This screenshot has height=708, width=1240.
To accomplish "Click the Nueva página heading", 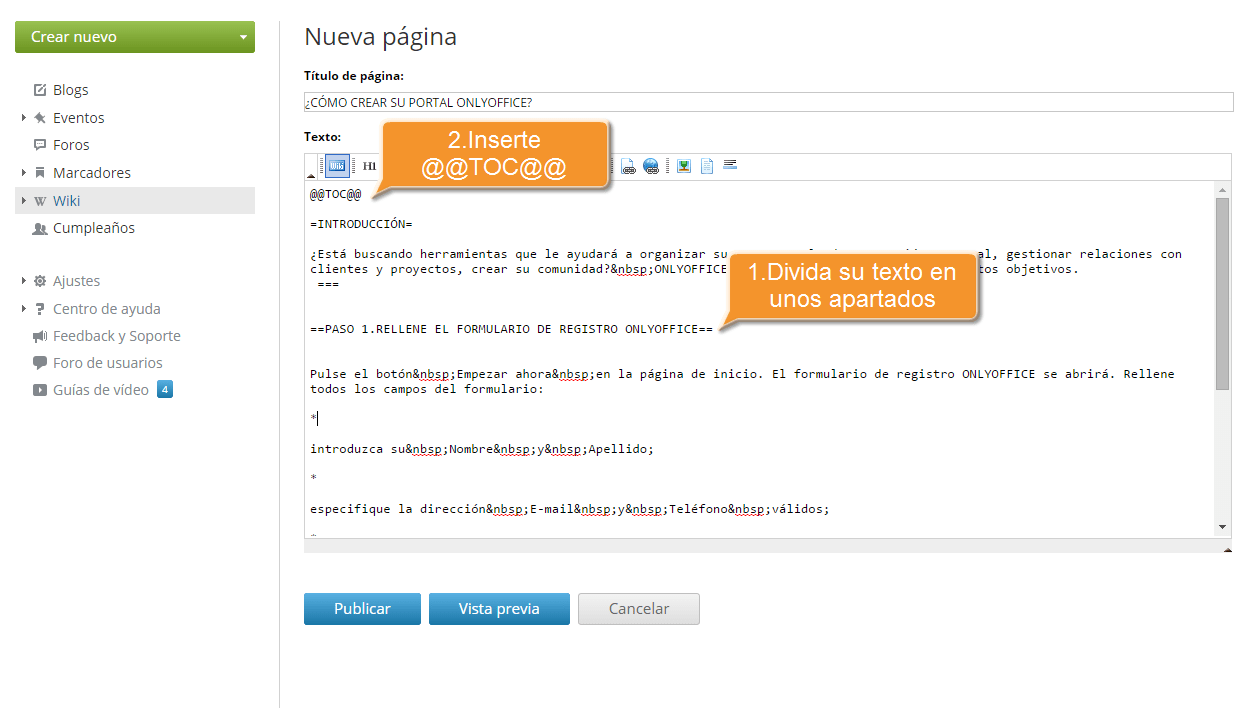I will (x=380, y=37).
